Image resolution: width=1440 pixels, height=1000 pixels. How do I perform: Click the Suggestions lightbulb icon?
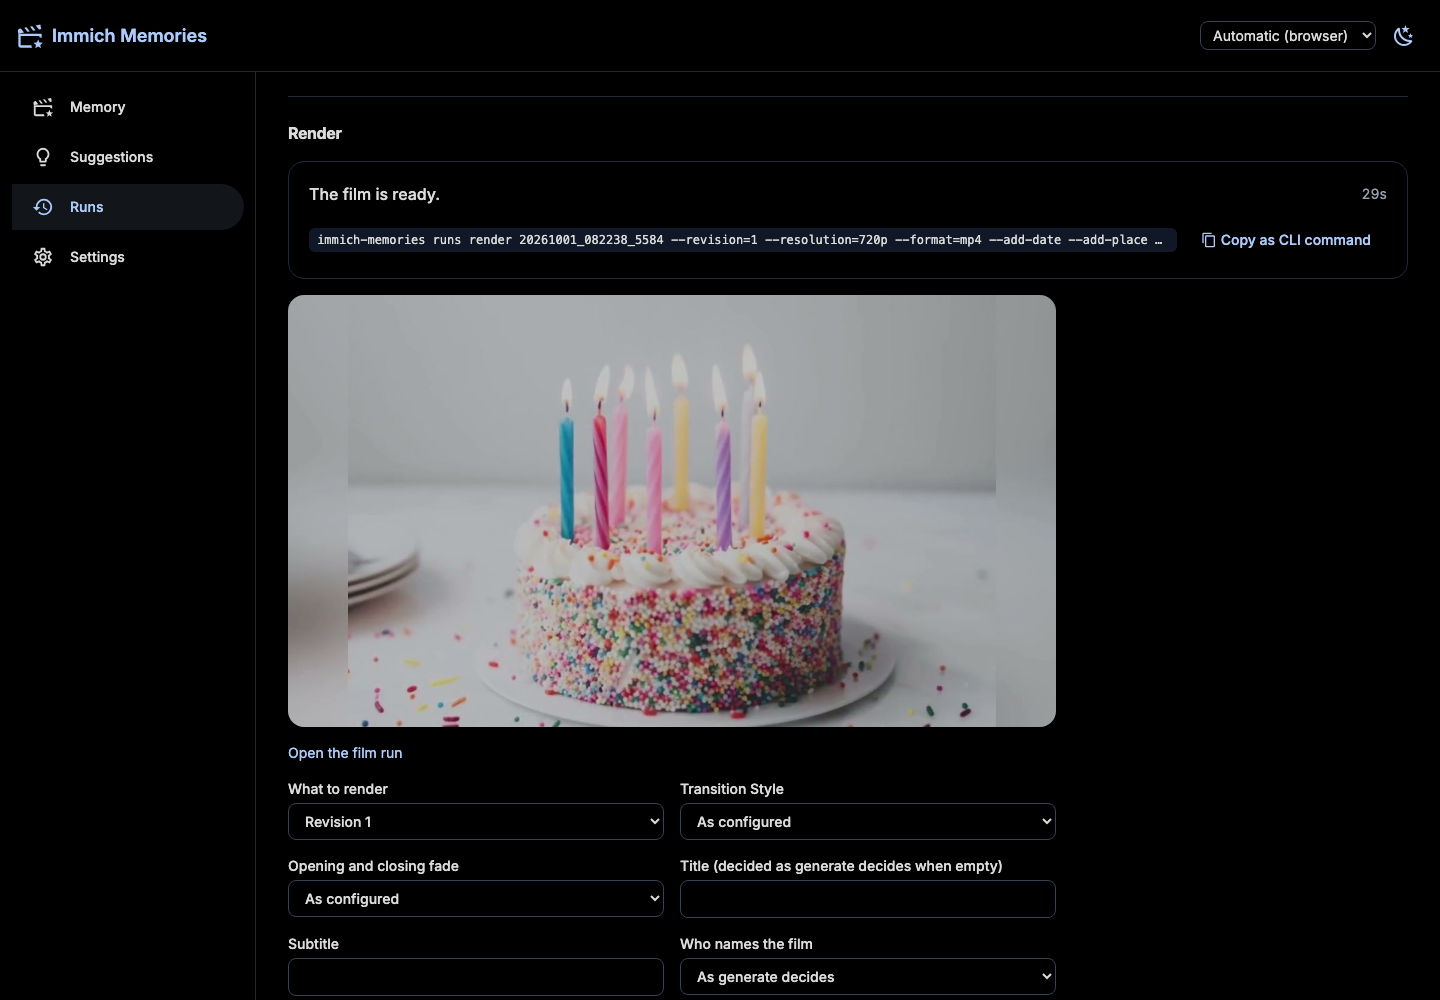click(43, 157)
